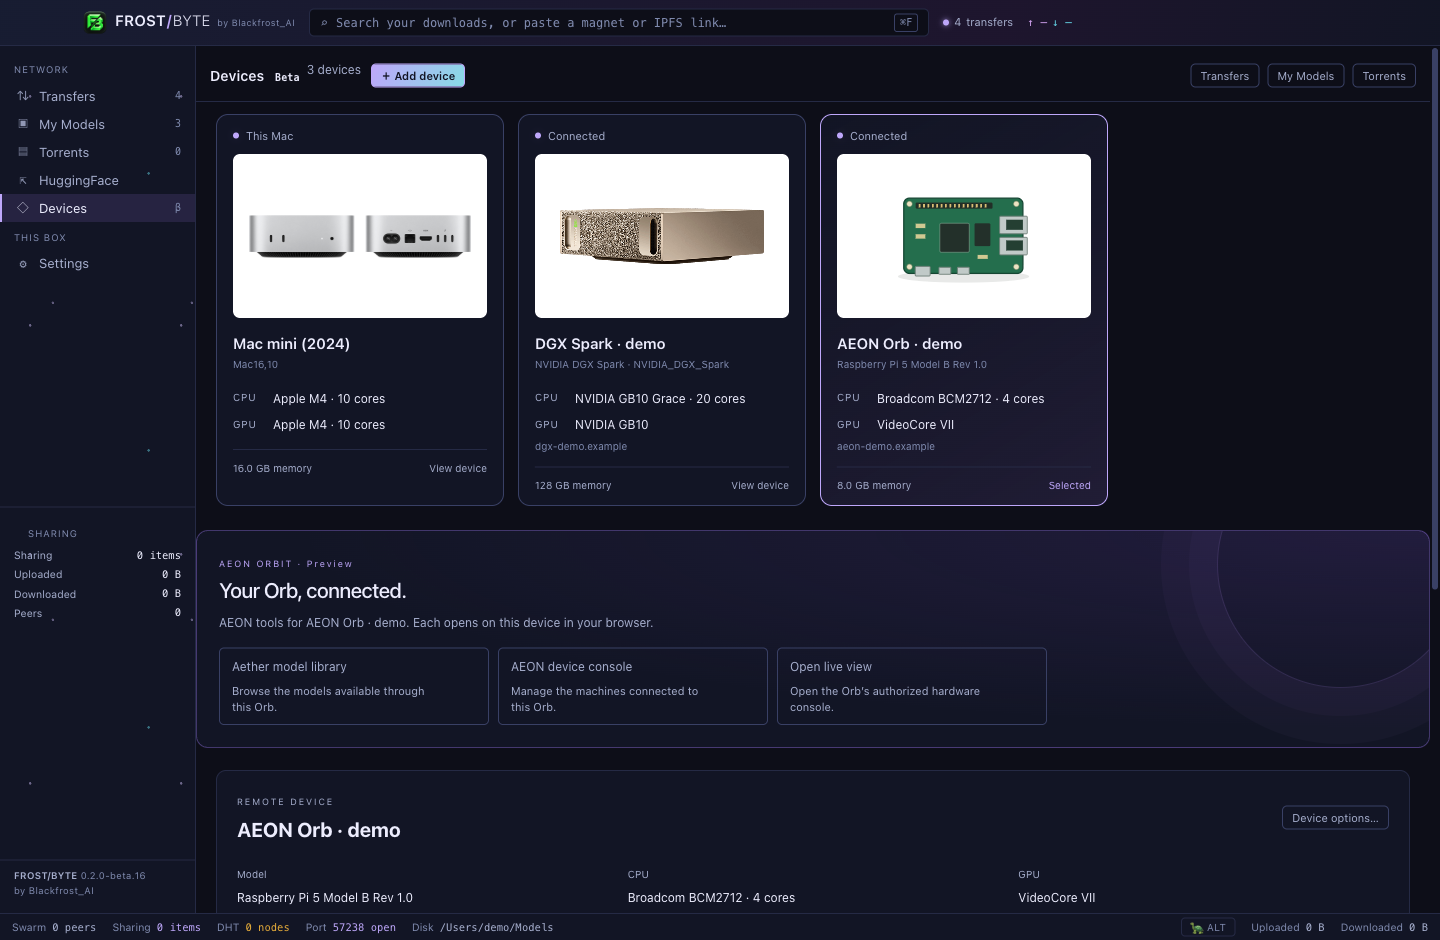
Task: Click the Peers row in Sharing panel
Action: coord(98,613)
